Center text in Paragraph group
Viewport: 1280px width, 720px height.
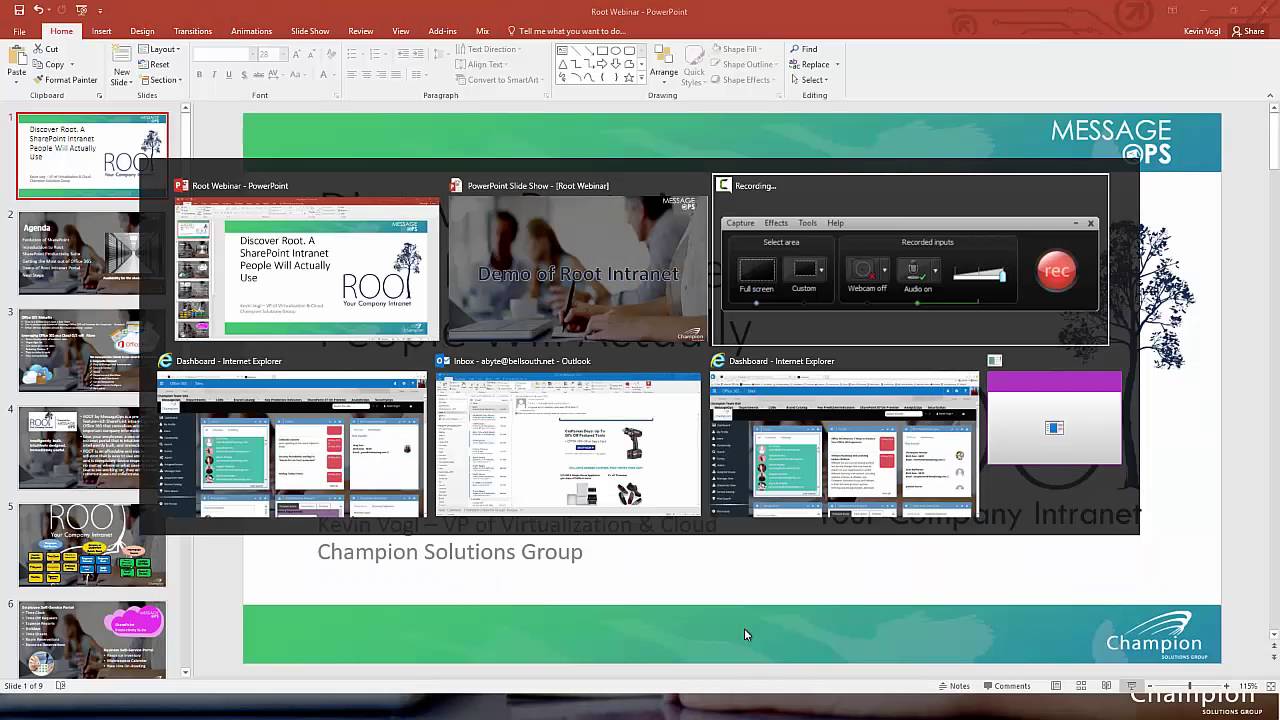pyautogui.click(x=367, y=75)
